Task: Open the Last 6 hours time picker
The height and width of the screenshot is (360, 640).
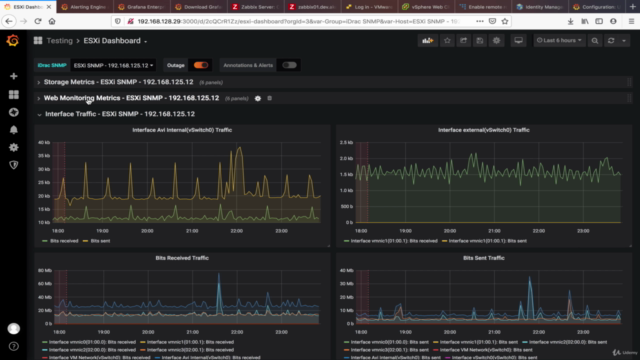Action: [x=559, y=40]
